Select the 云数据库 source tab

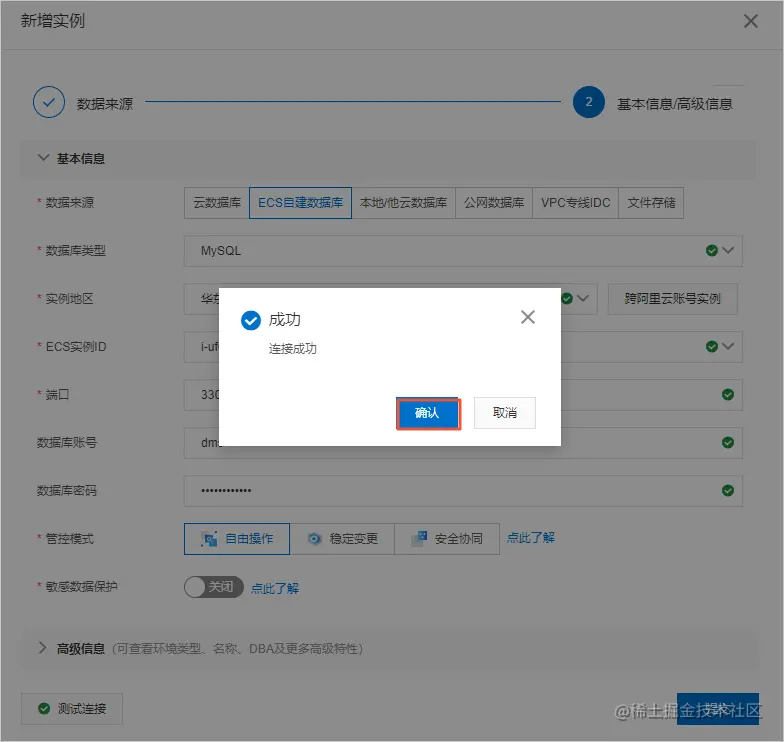[217, 203]
